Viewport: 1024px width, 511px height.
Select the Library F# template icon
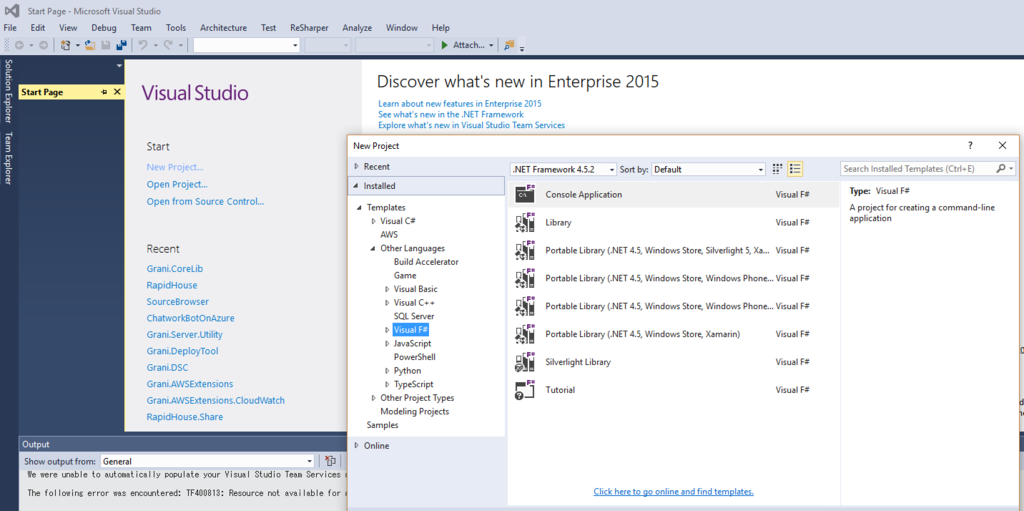(x=525, y=222)
